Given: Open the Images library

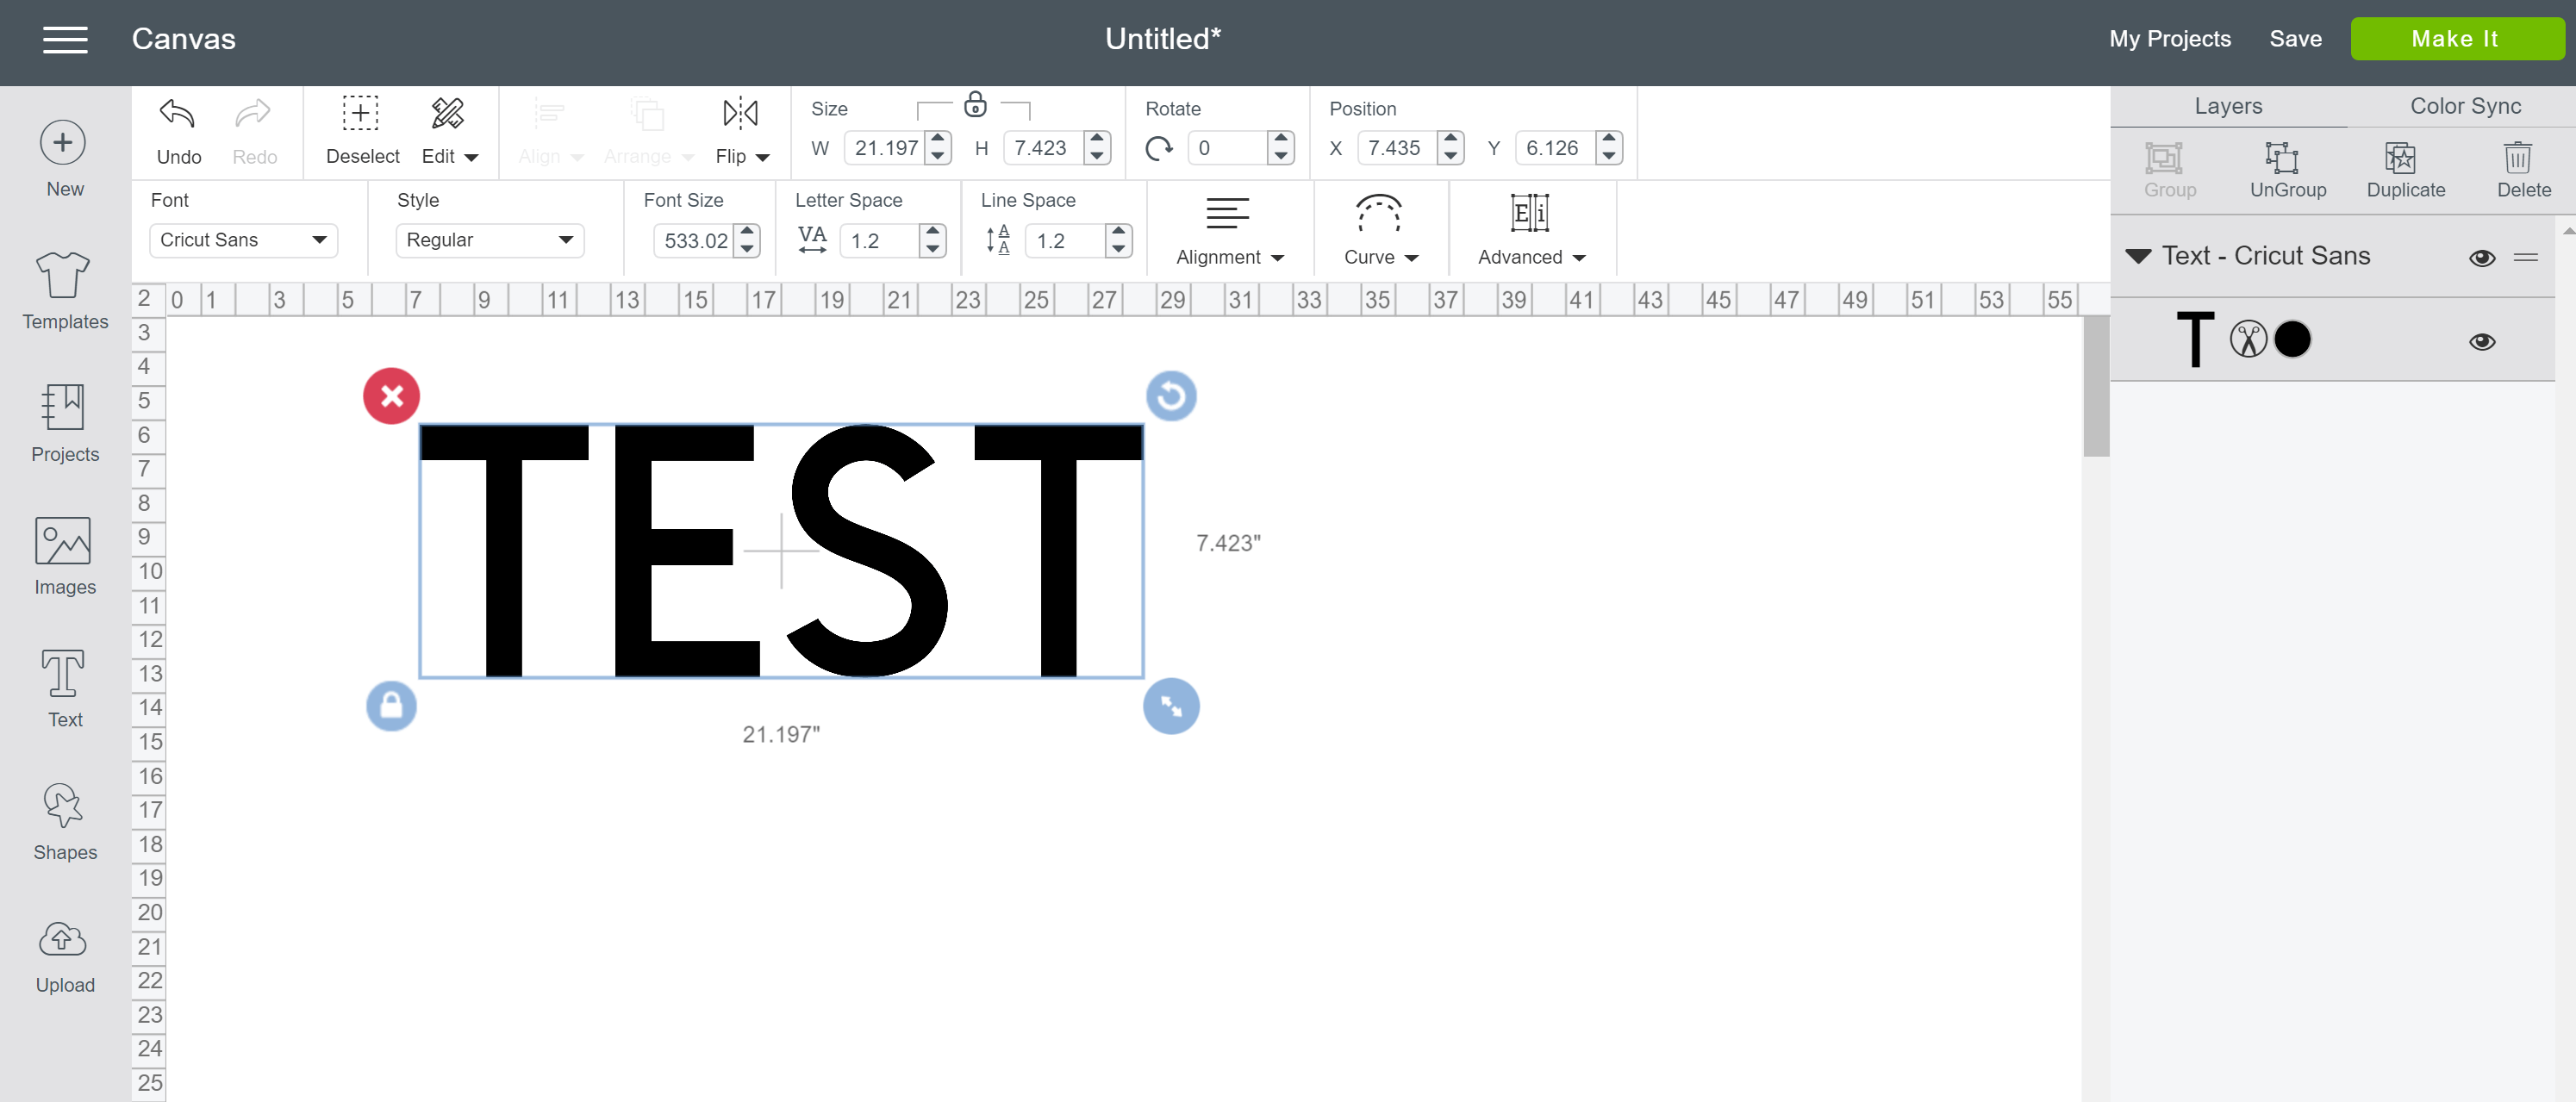Looking at the screenshot, I should pyautogui.click(x=65, y=556).
